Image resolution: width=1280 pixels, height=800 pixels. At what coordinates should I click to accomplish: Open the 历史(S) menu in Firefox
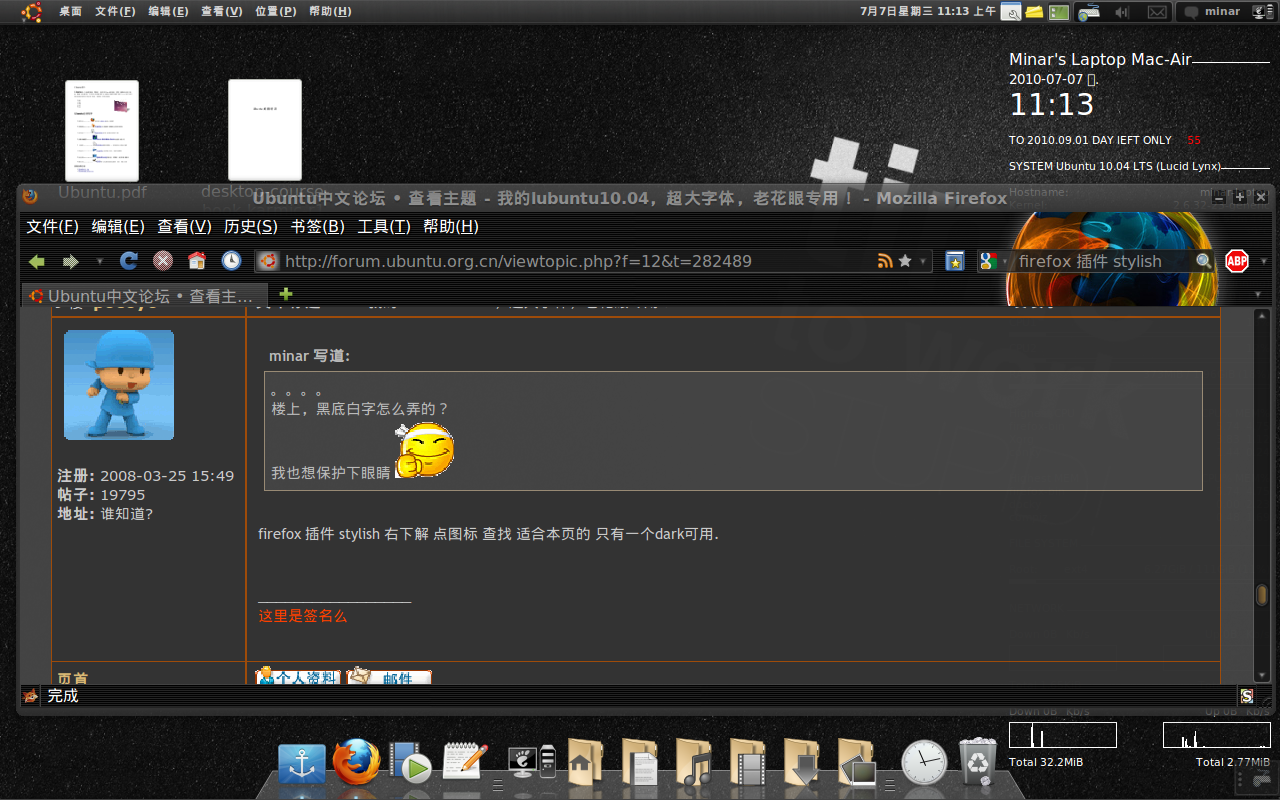[251, 227]
